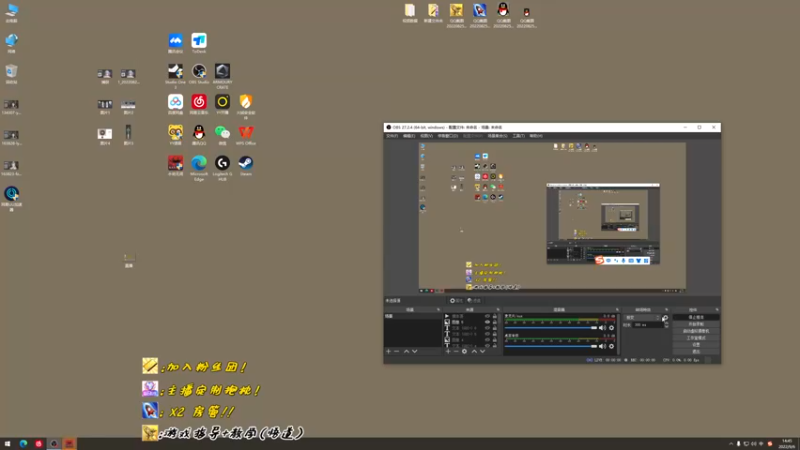Move selected source up in Sources panel
Image resolution: width=800 pixels, height=450 pixels.
tap(474, 352)
